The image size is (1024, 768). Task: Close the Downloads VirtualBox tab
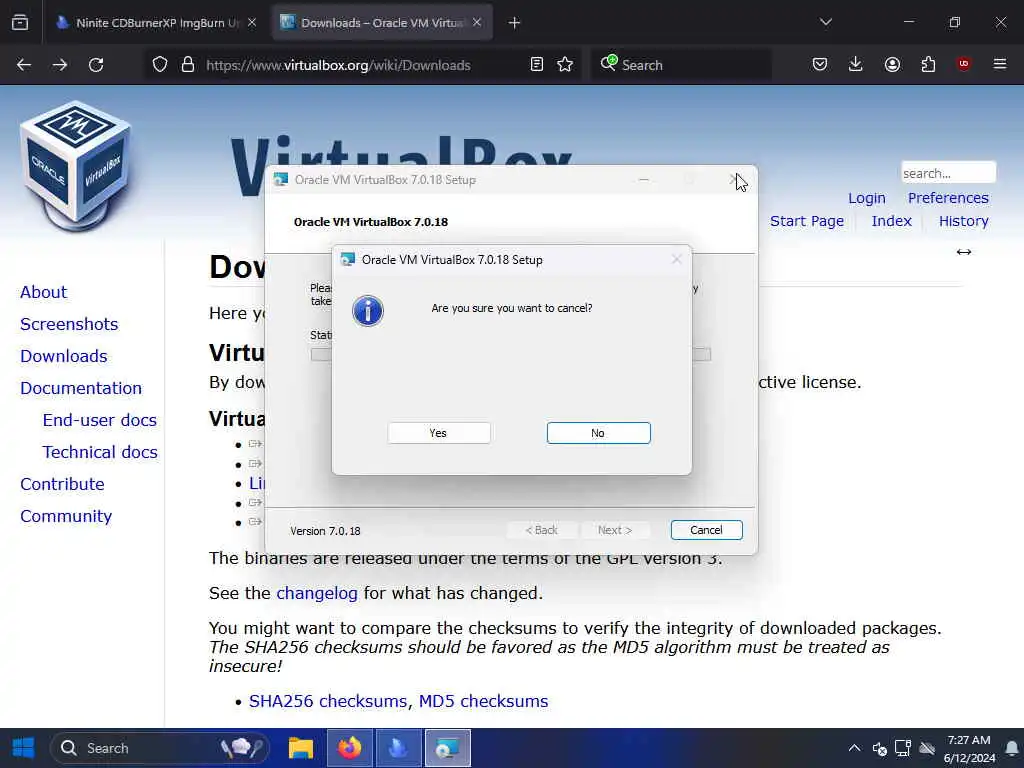[x=477, y=23]
